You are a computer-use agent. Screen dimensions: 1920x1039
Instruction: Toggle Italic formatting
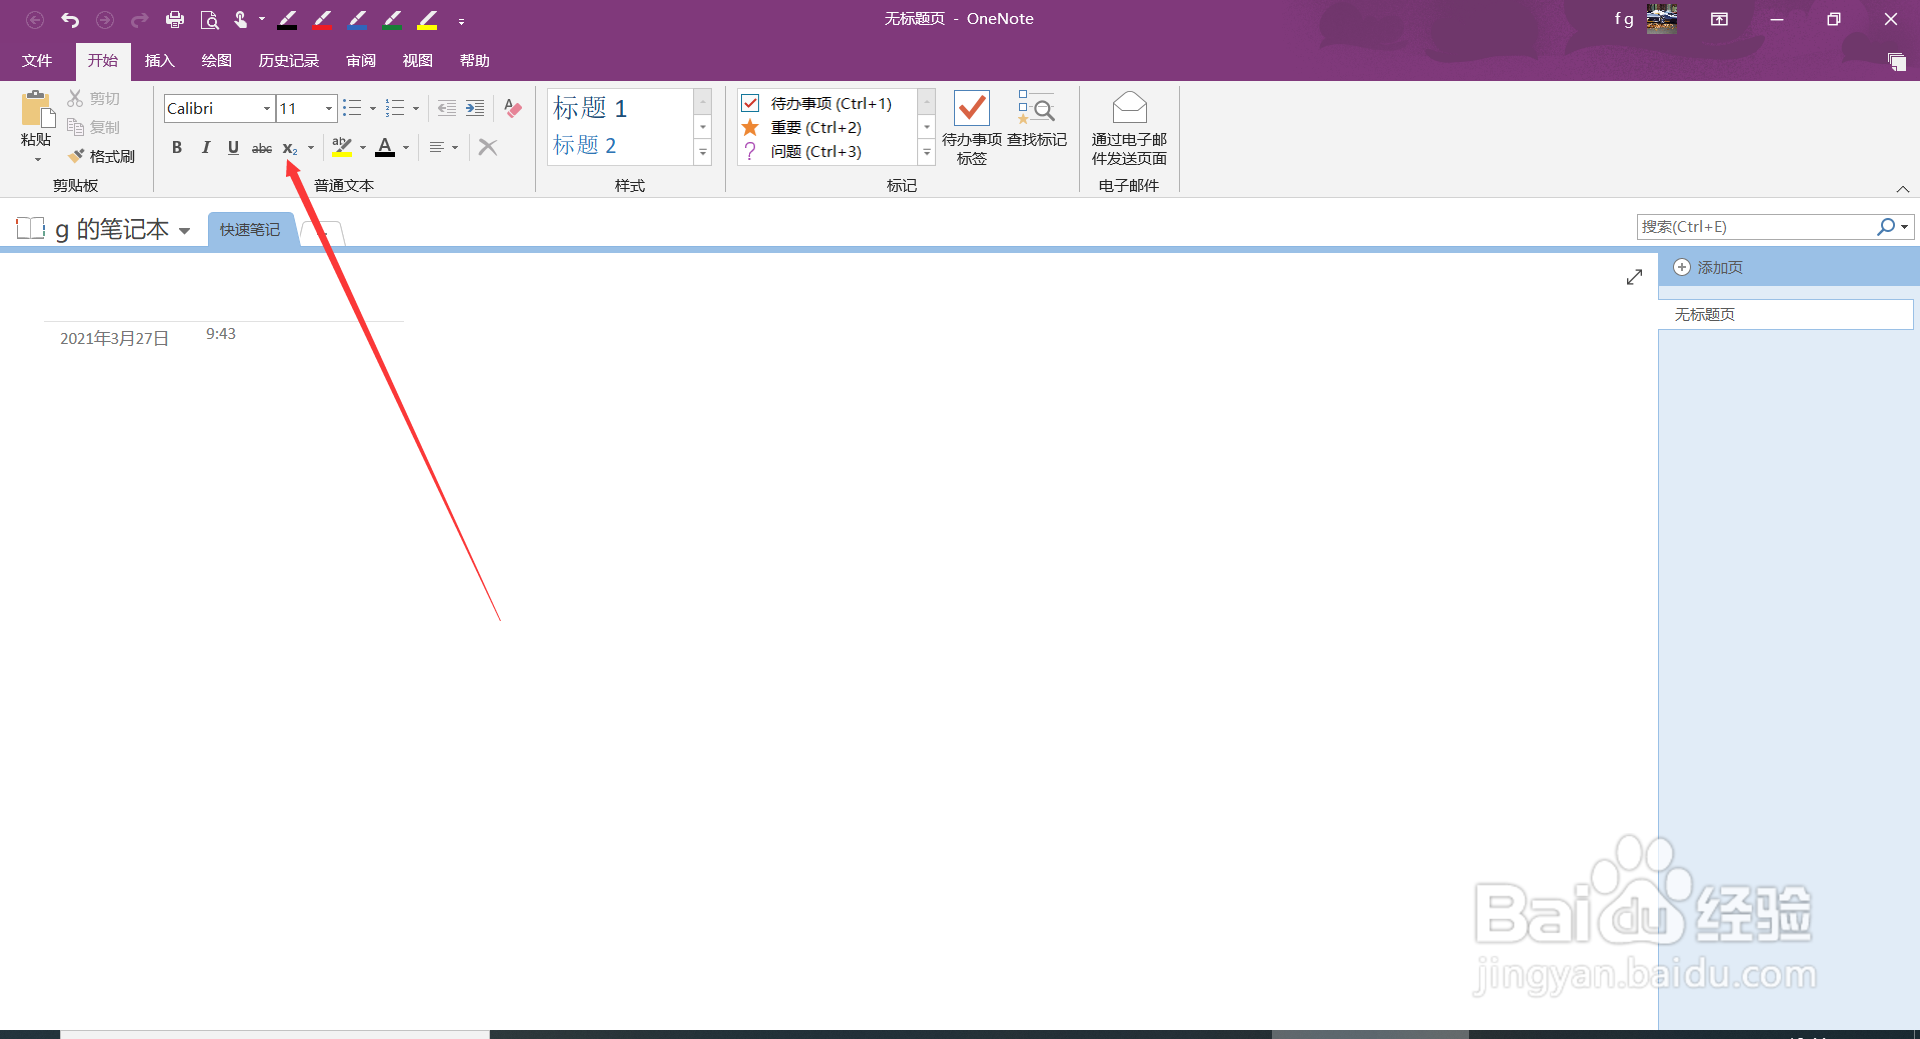click(x=205, y=147)
